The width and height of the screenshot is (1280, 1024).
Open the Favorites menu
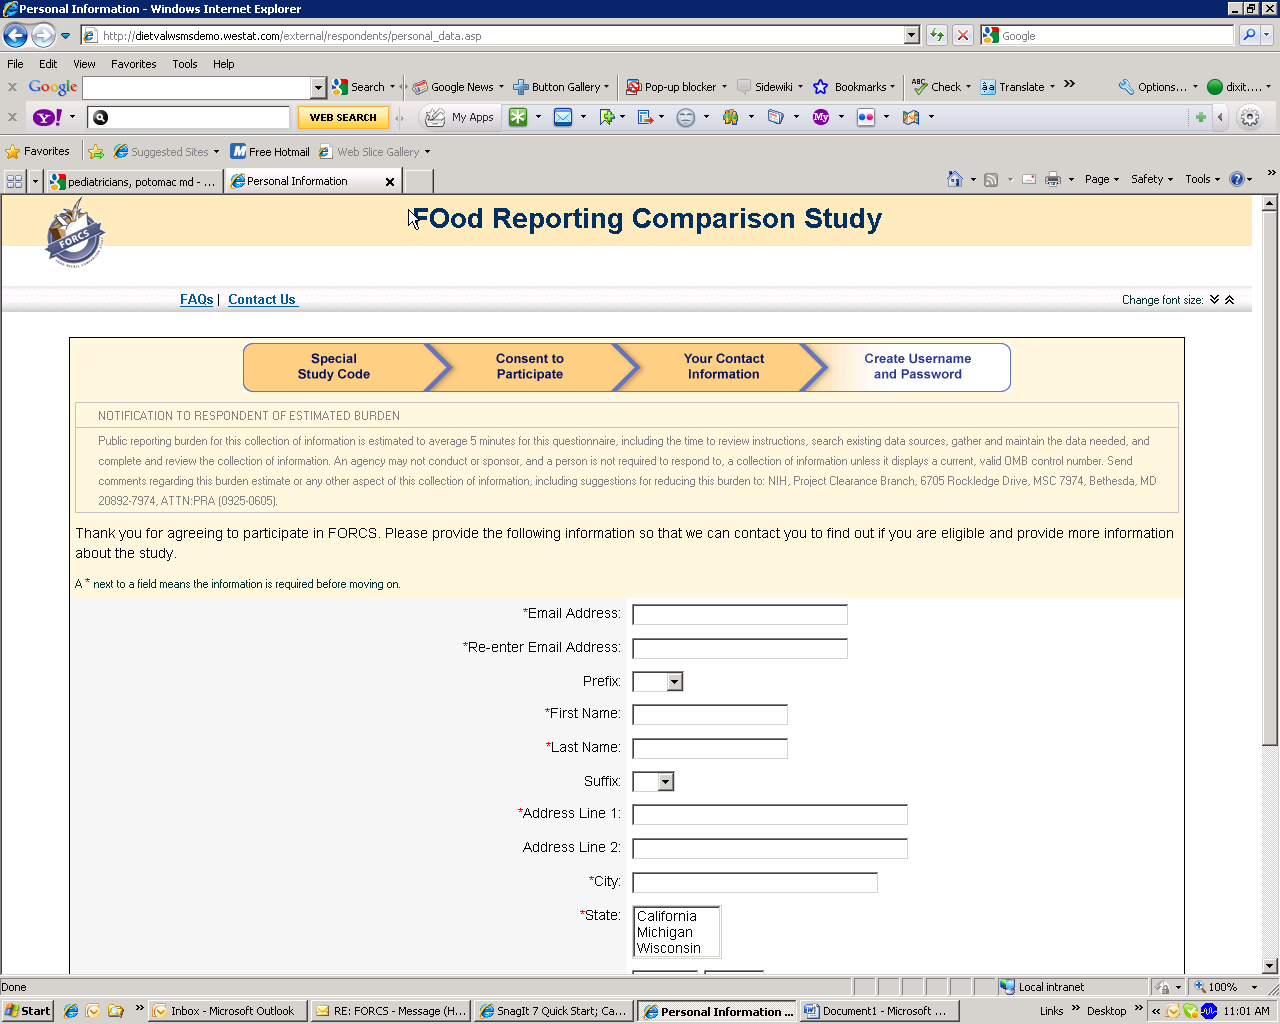[x=133, y=64]
